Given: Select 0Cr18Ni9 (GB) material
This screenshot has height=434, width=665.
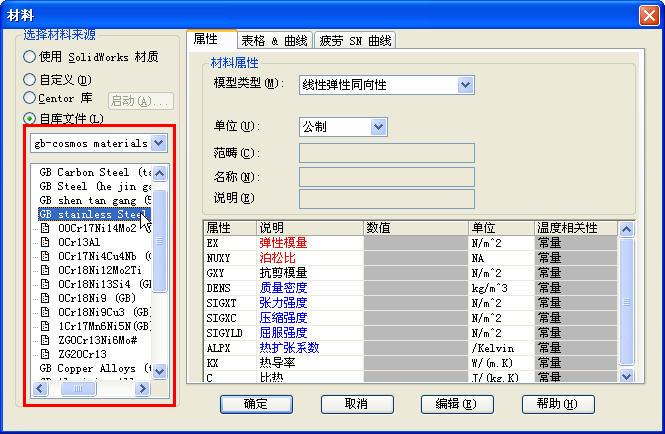Looking at the screenshot, I should pyautogui.click(x=97, y=298).
